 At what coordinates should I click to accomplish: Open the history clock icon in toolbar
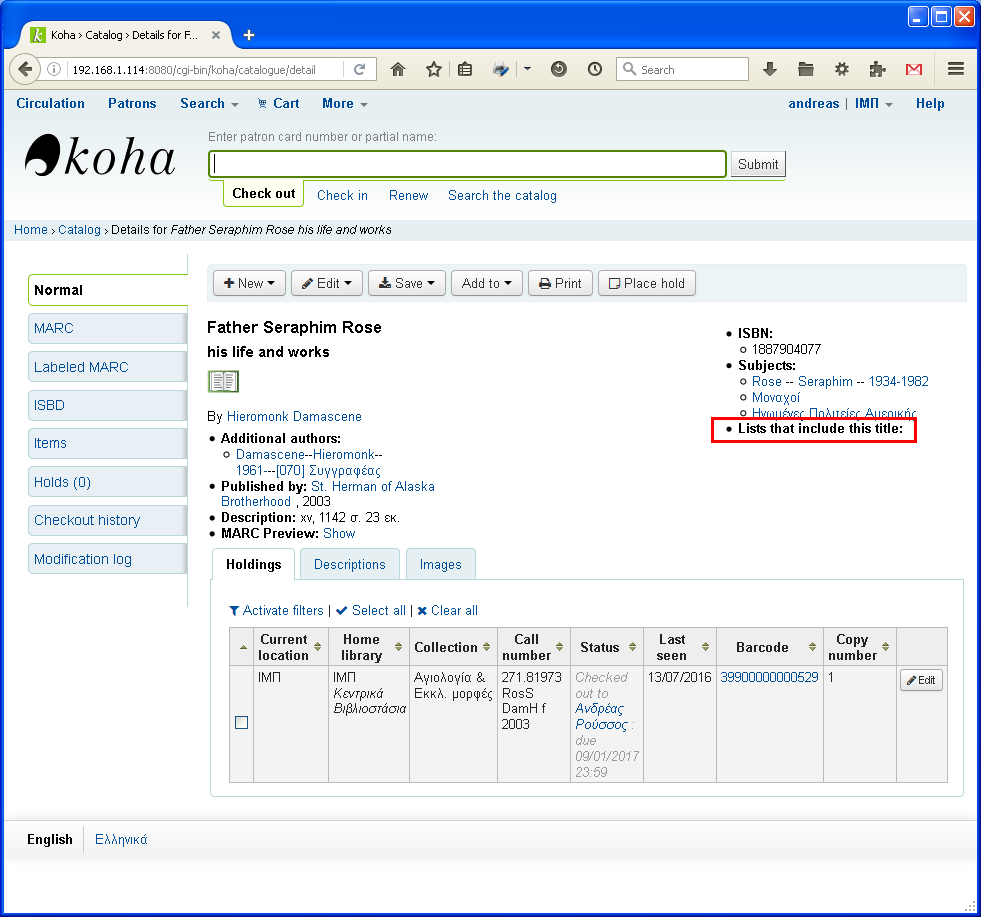coord(595,70)
